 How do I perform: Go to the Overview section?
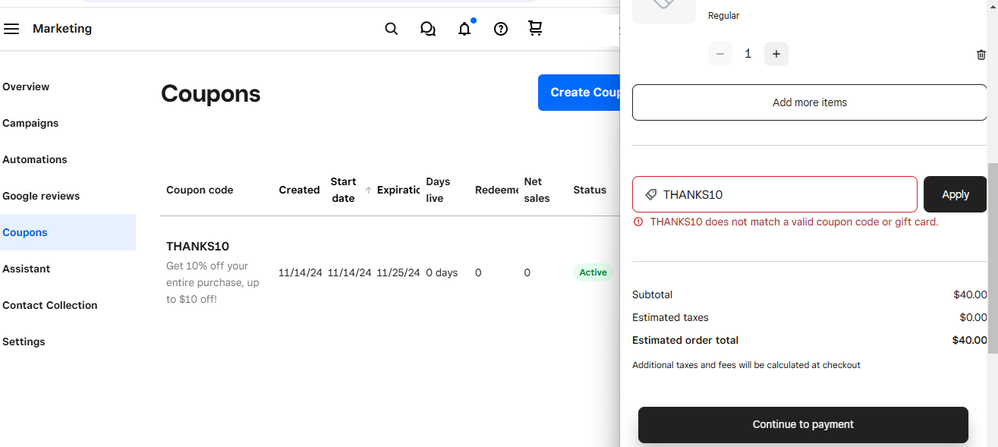pos(26,87)
